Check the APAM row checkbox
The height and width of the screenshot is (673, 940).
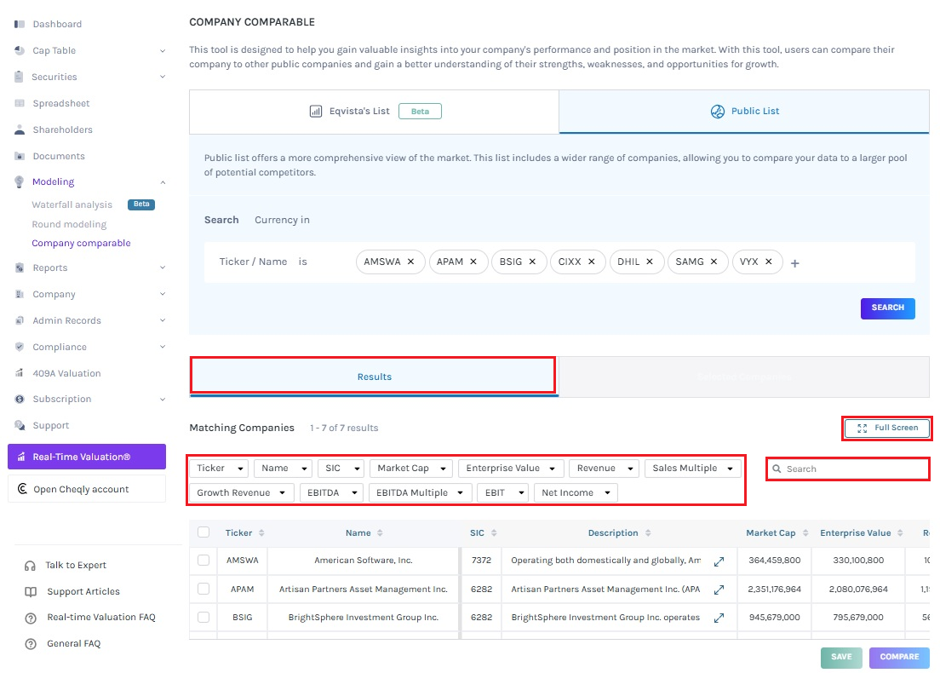click(204, 589)
